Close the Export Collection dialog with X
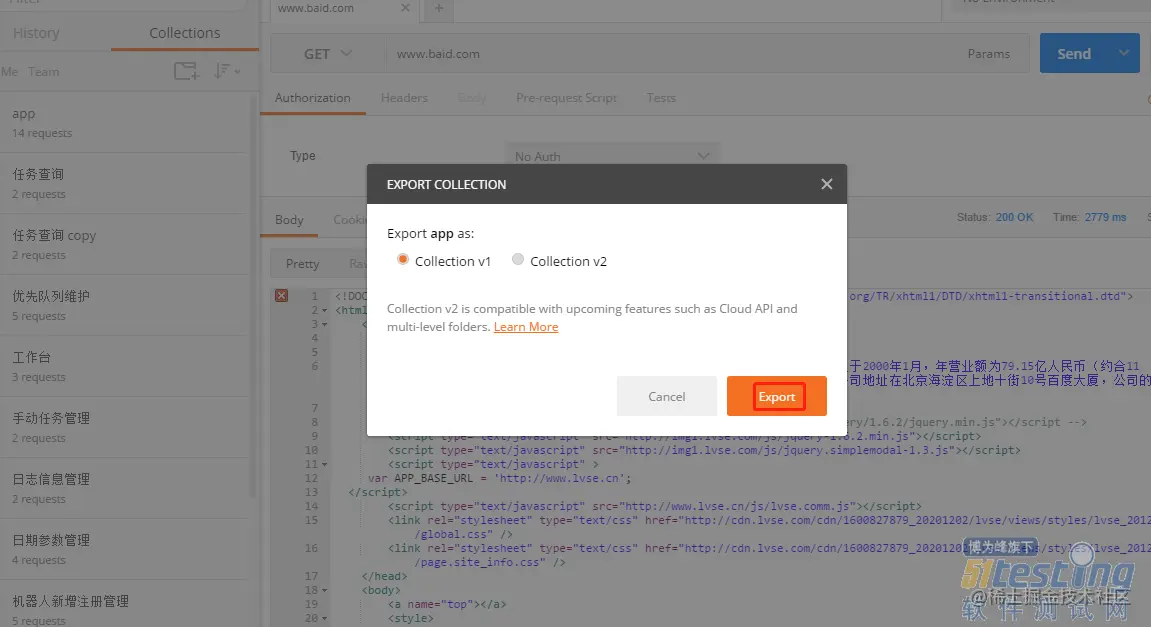 pyautogui.click(x=827, y=184)
